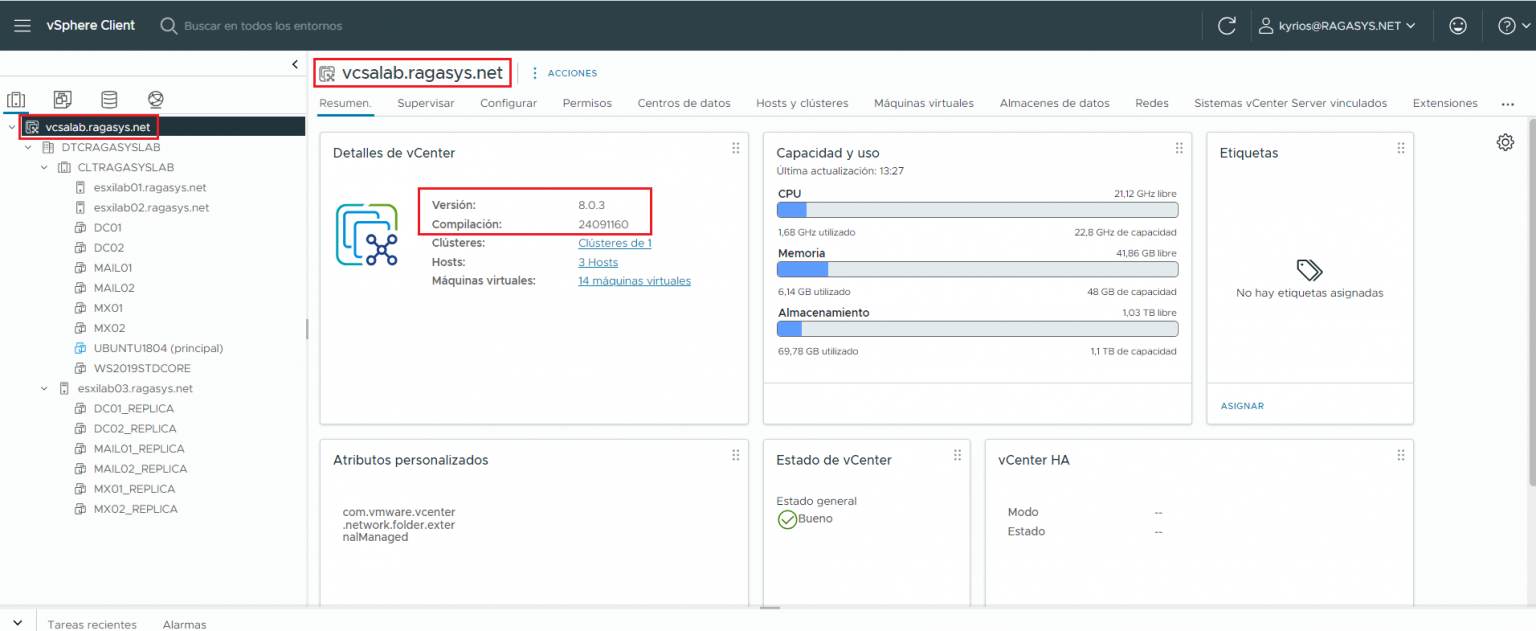Click the Almacenamiento usage bar

pos(977,329)
